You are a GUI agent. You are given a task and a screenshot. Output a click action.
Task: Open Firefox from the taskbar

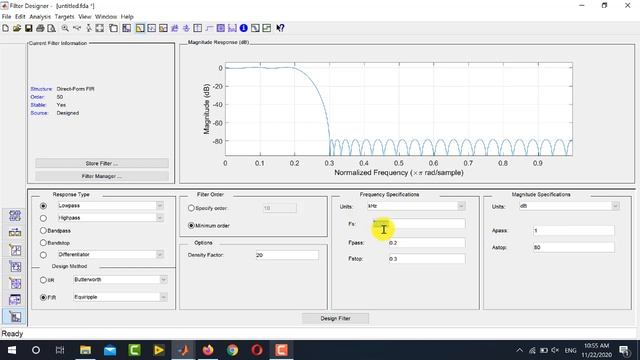[x=208, y=350]
